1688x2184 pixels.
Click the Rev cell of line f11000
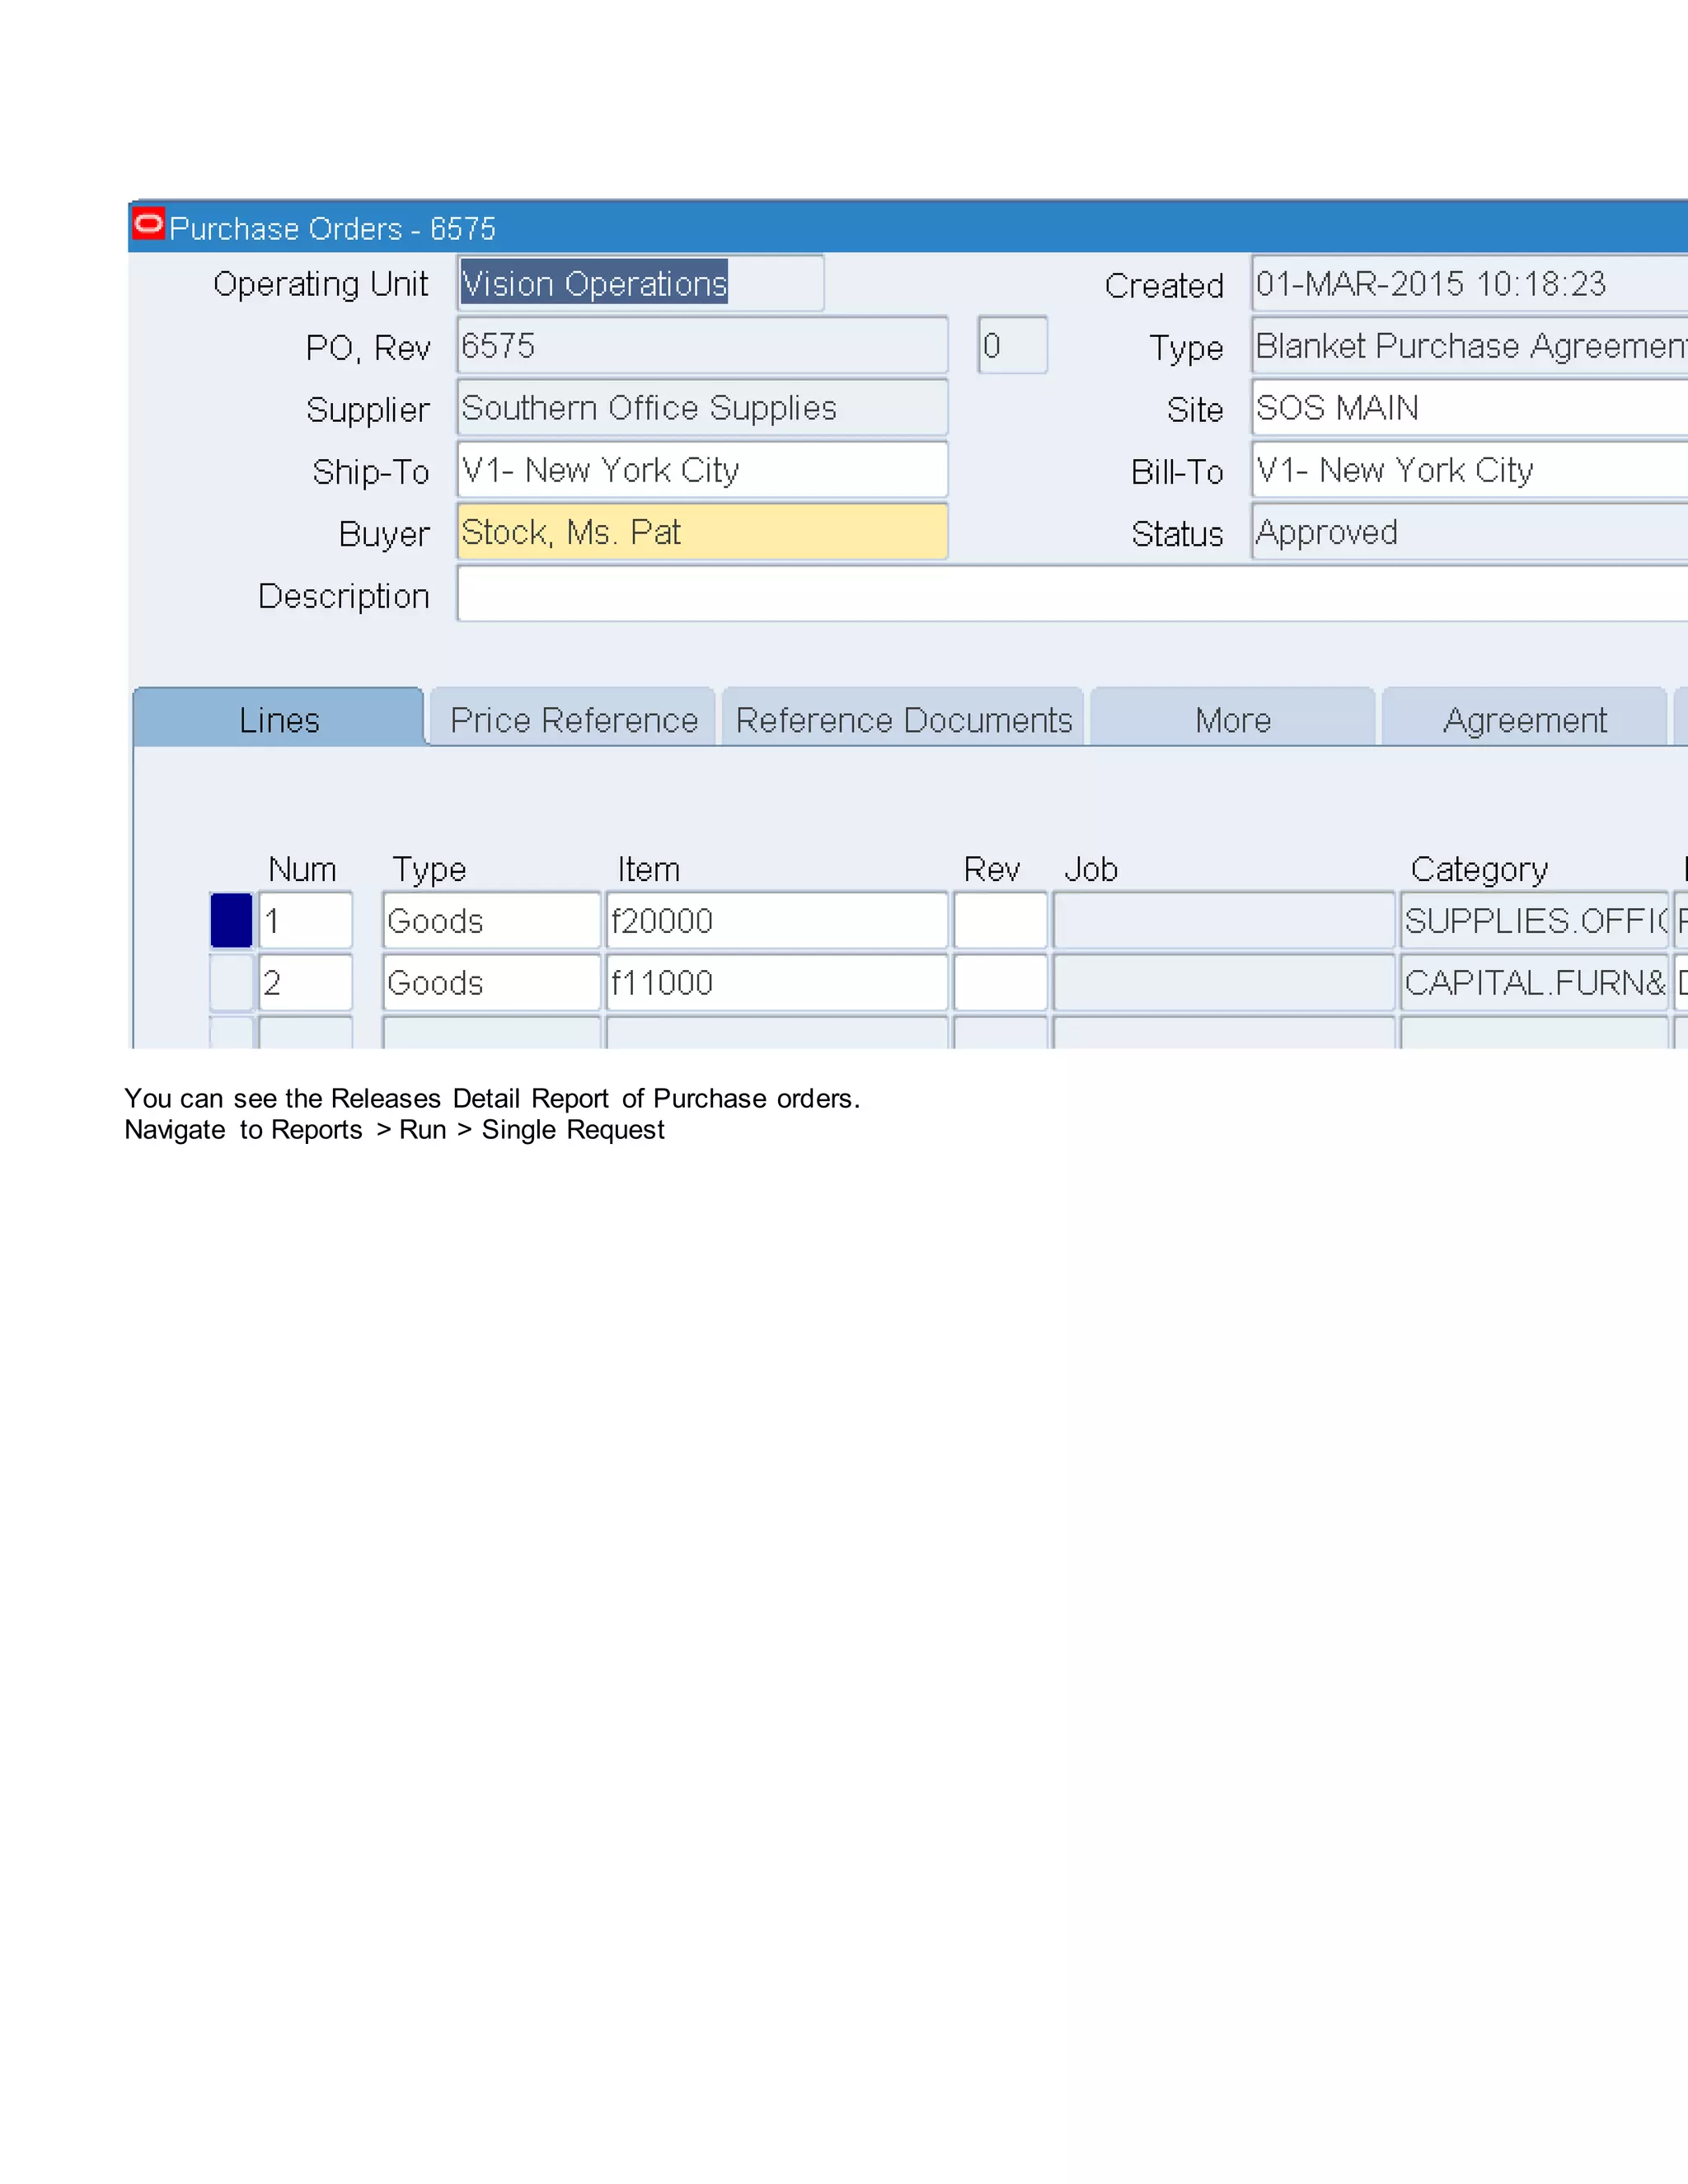click(1000, 982)
